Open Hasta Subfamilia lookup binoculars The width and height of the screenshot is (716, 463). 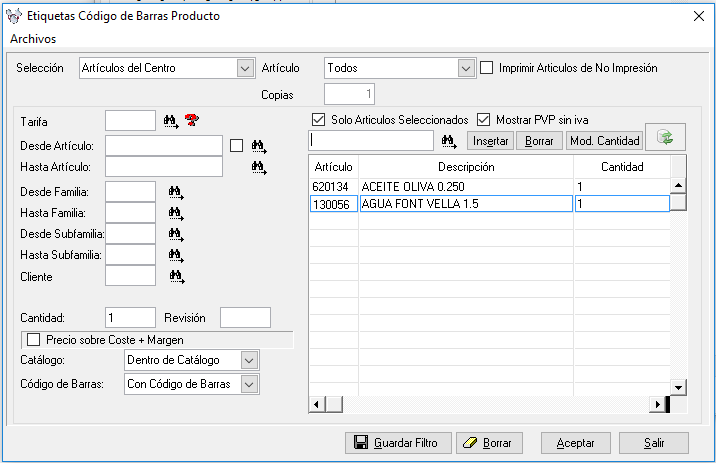click(176, 255)
